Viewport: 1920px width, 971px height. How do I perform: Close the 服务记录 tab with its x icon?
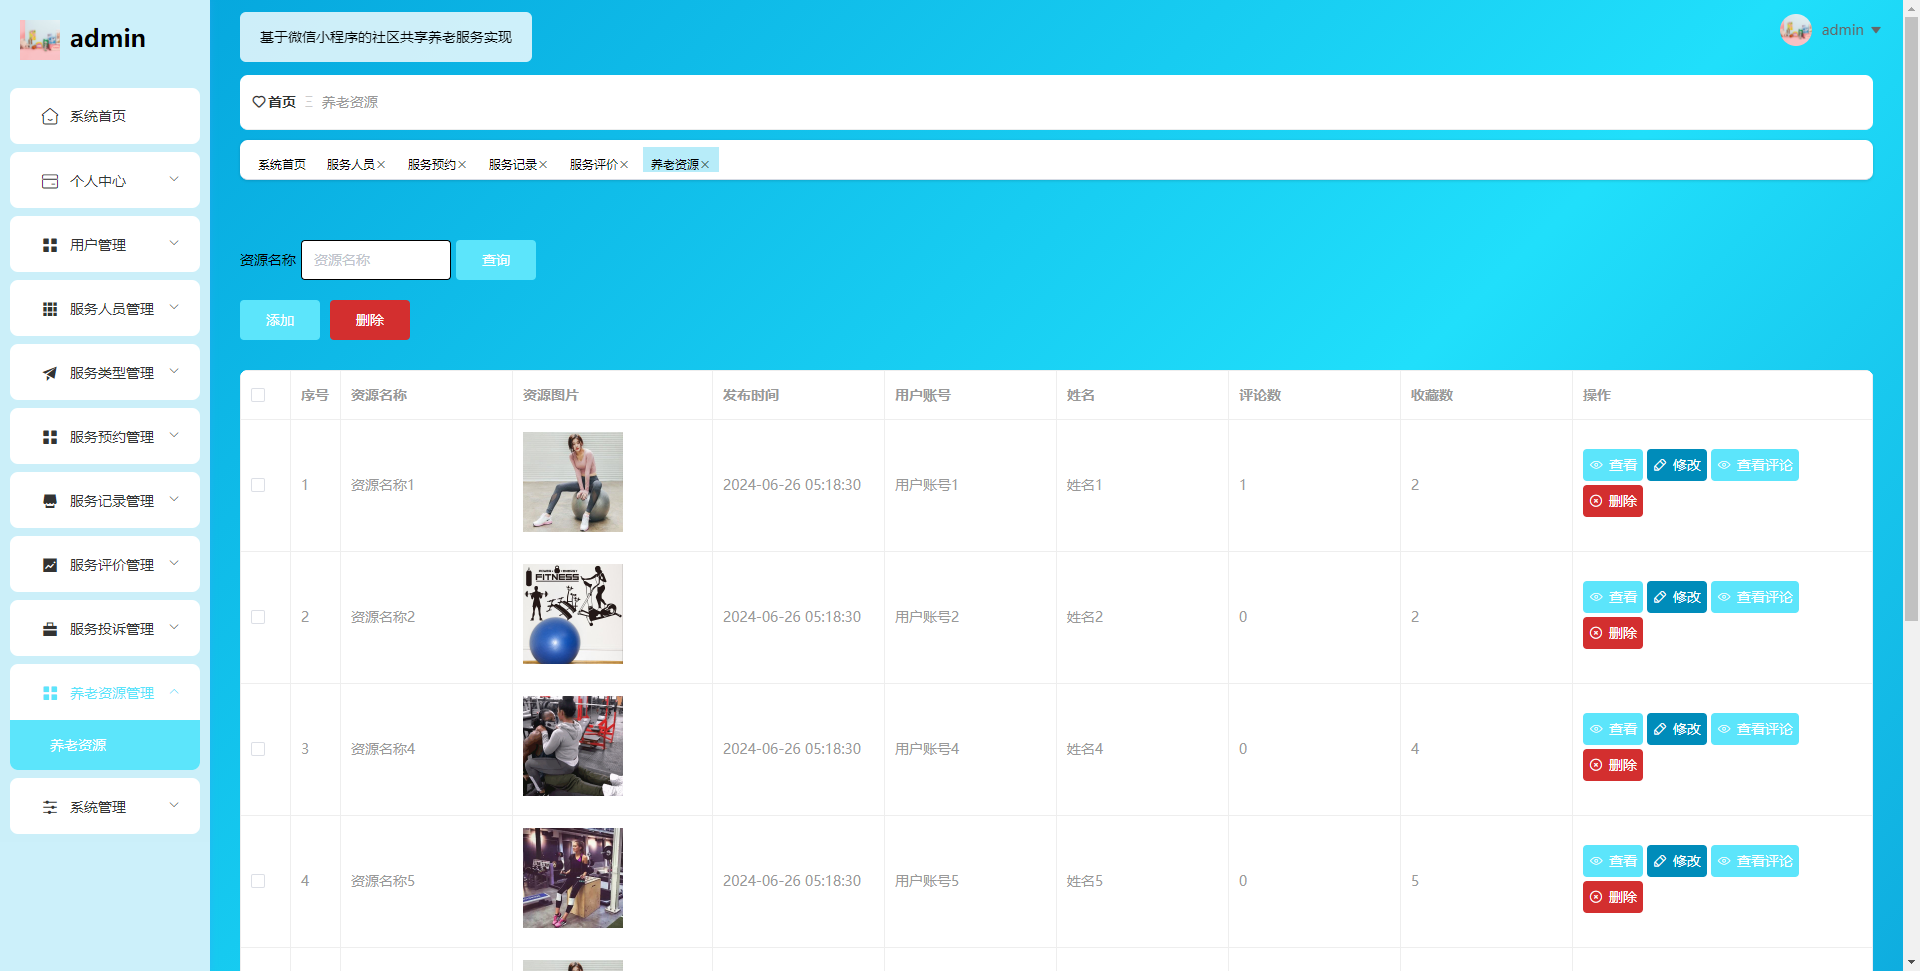[543, 165]
